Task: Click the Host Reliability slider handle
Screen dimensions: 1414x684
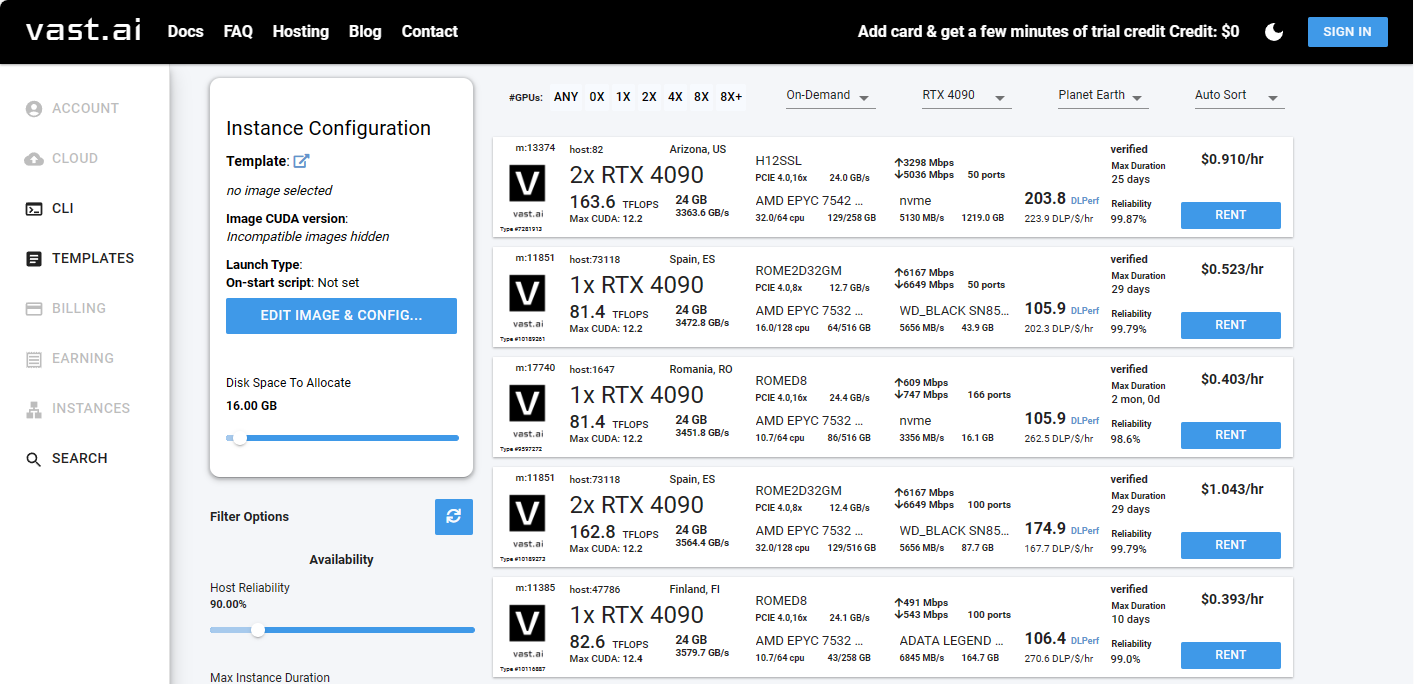Action: 258,630
